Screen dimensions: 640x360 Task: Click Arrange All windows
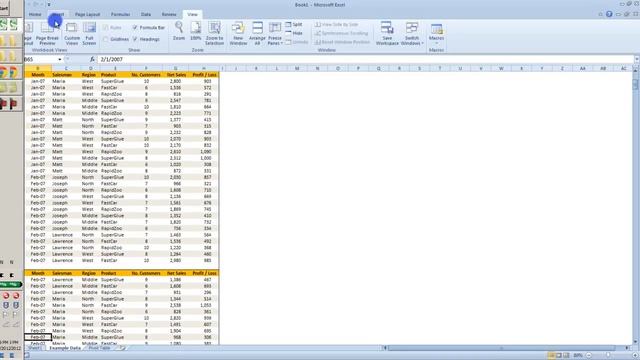(257, 33)
